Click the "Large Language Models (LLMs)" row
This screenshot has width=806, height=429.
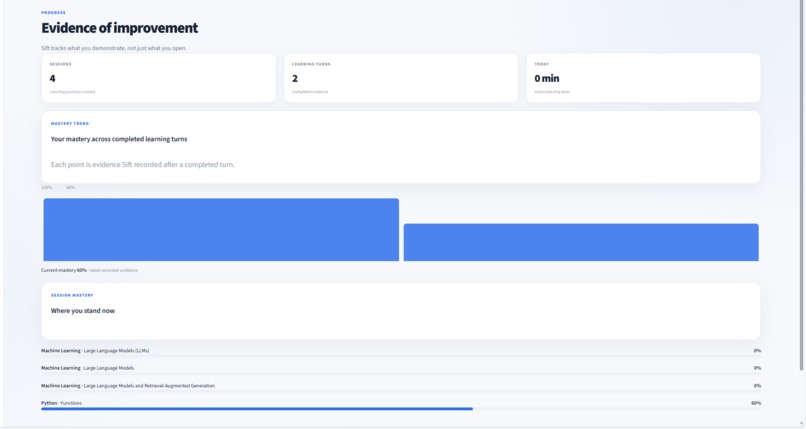[401, 351]
